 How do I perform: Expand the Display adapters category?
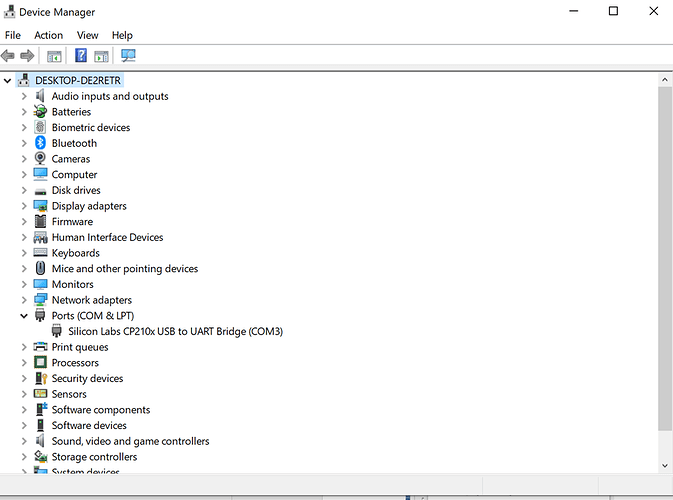(x=24, y=206)
